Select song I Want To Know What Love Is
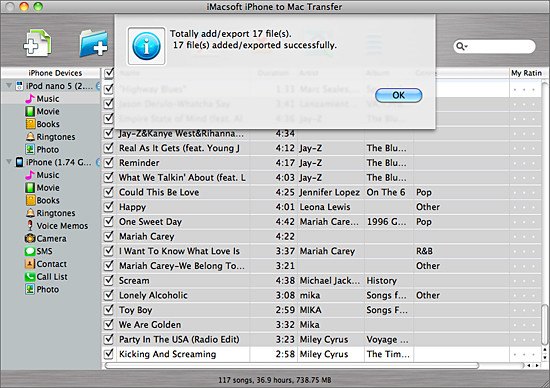This screenshot has height=388, width=550. click(x=179, y=251)
